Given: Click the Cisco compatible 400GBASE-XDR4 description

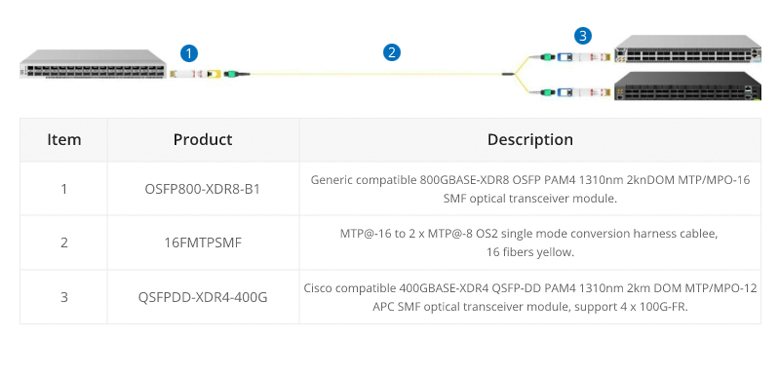Looking at the screenshot, I should (x=530, y=297).
